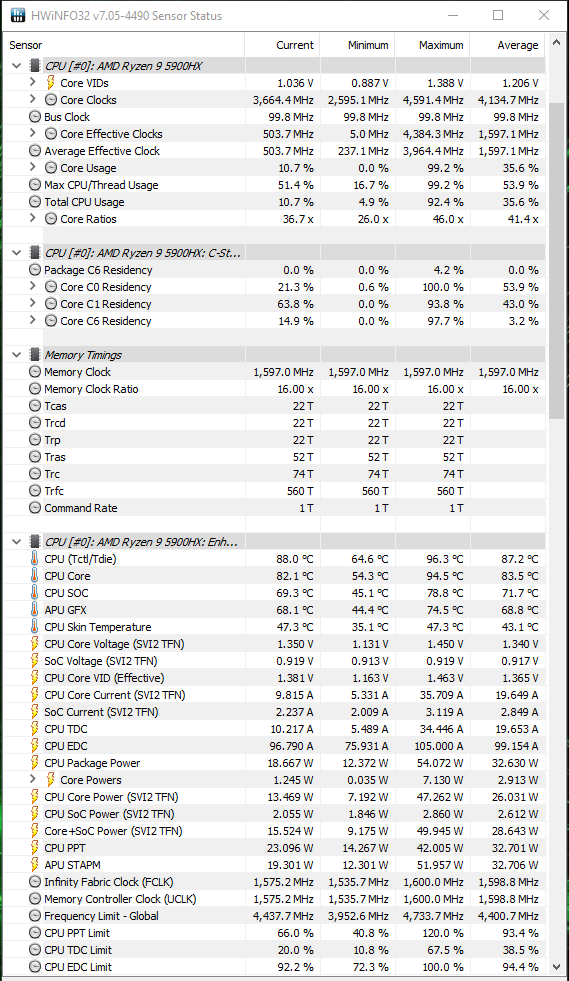
Task: Click the thermometer icon for CPU (Tctl/Tdie)
Action: coord(34,559)
